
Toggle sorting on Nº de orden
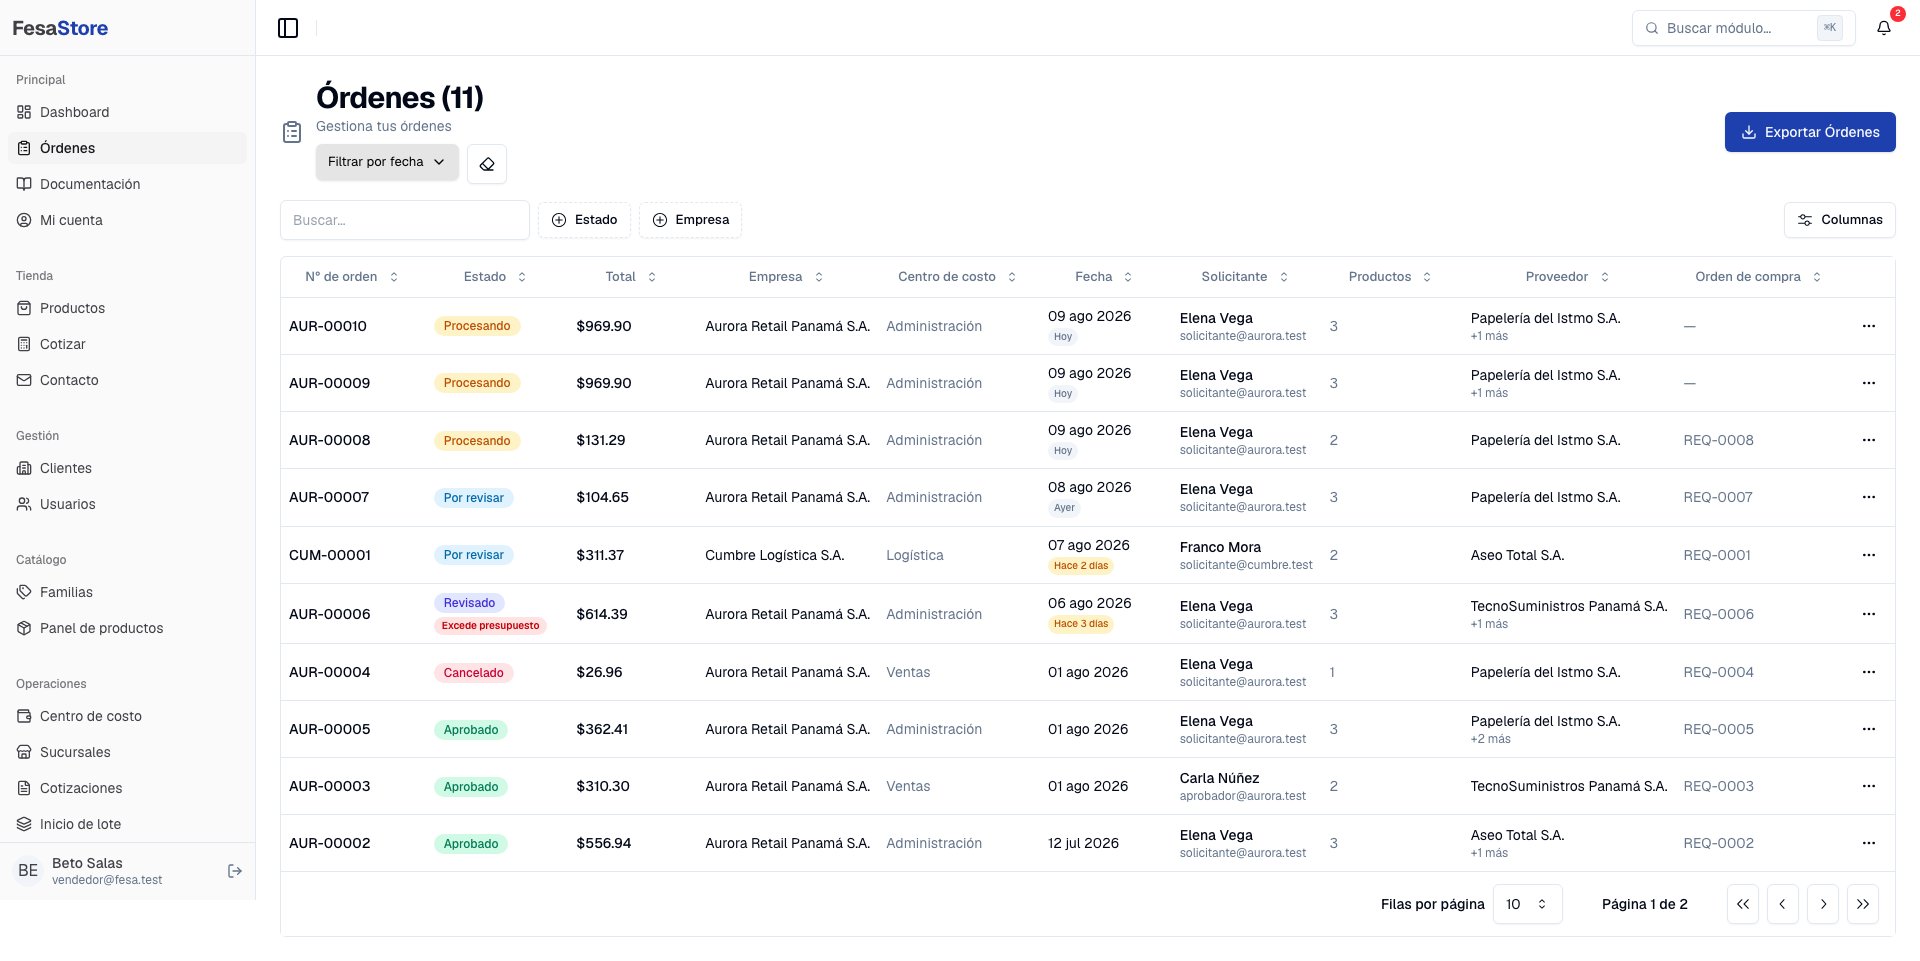pos(352,277)
